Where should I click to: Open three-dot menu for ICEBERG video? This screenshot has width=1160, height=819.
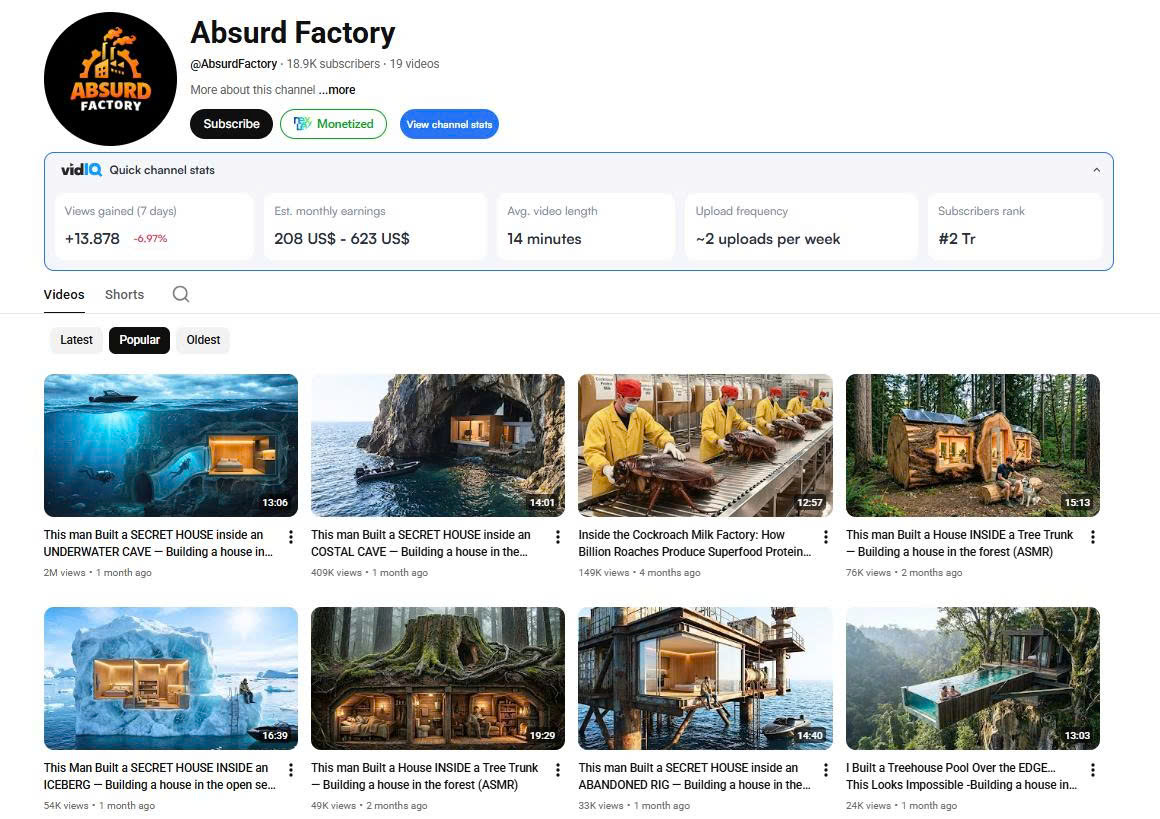click(x=291, y=770)
